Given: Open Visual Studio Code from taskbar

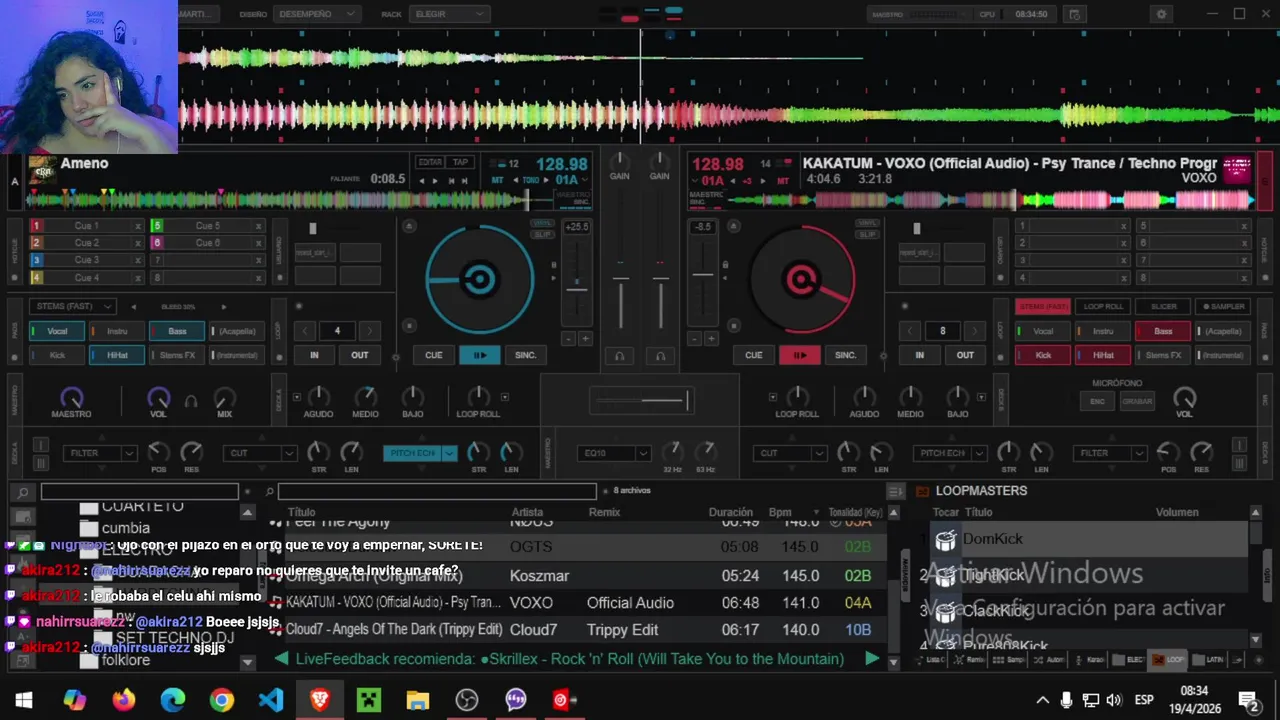Looking at the screenshot, I should pyautogui.click(x=271, y=700).
